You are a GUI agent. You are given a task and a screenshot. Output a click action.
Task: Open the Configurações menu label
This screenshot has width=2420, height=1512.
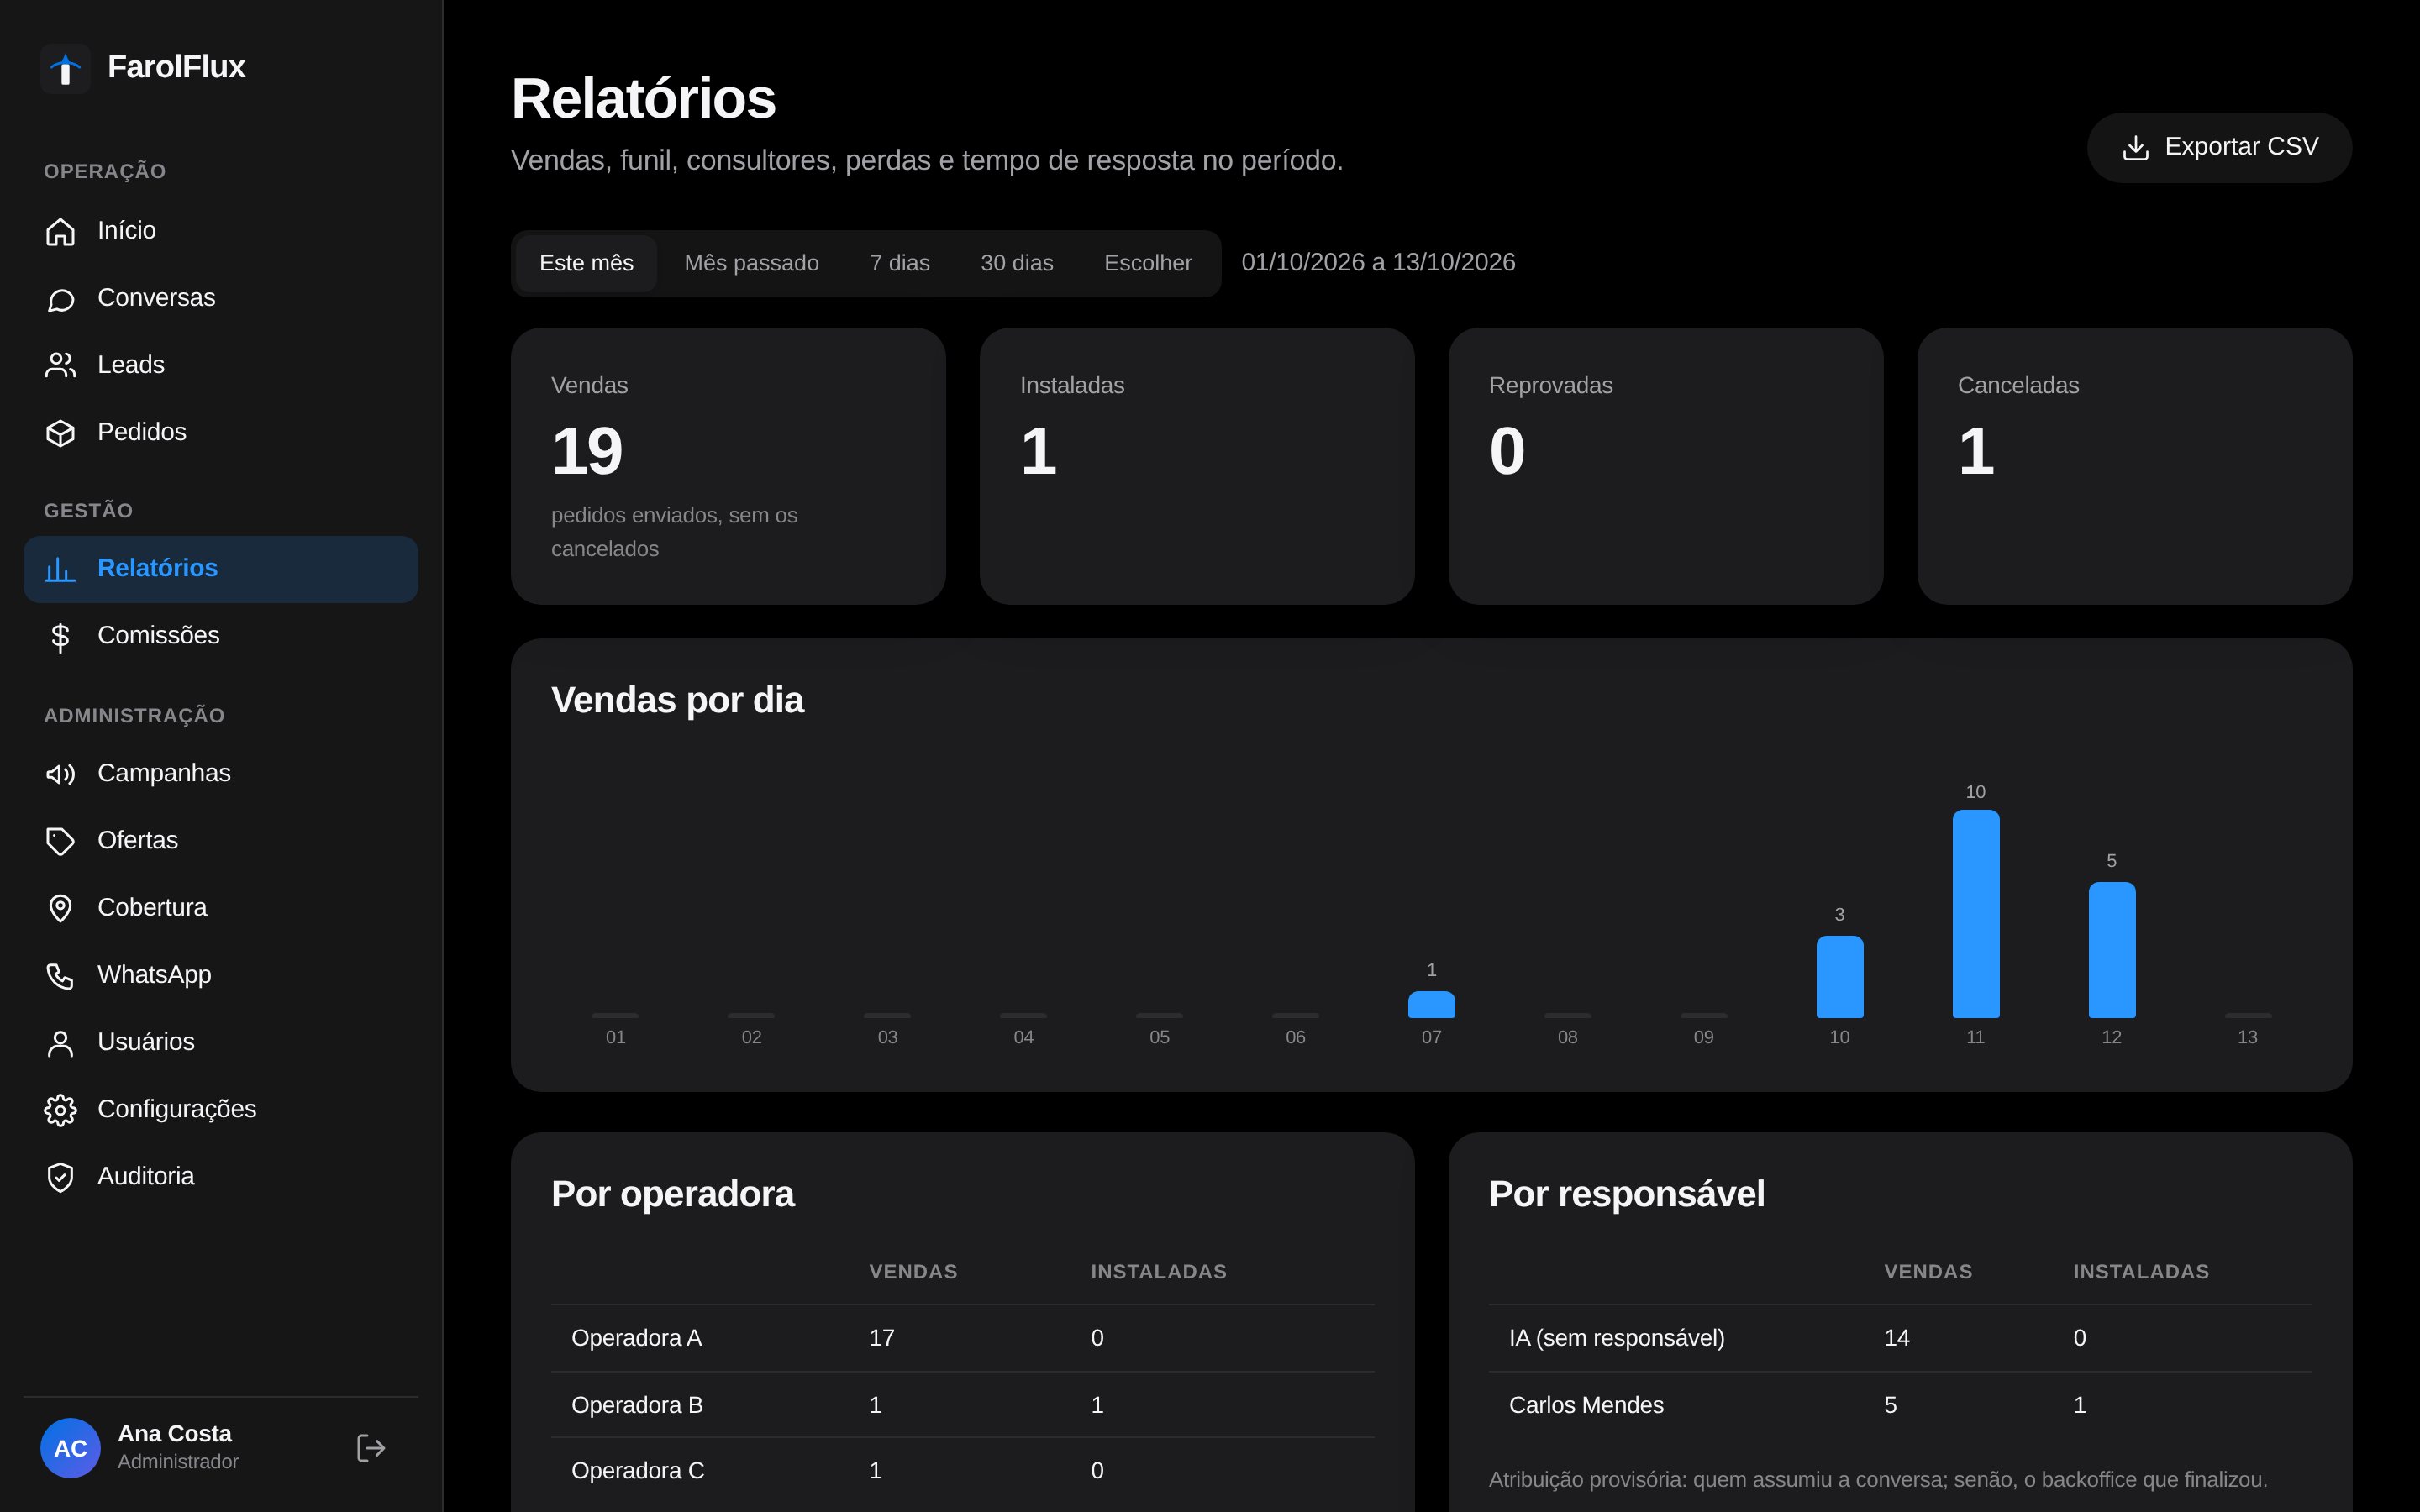(177, 1109)
